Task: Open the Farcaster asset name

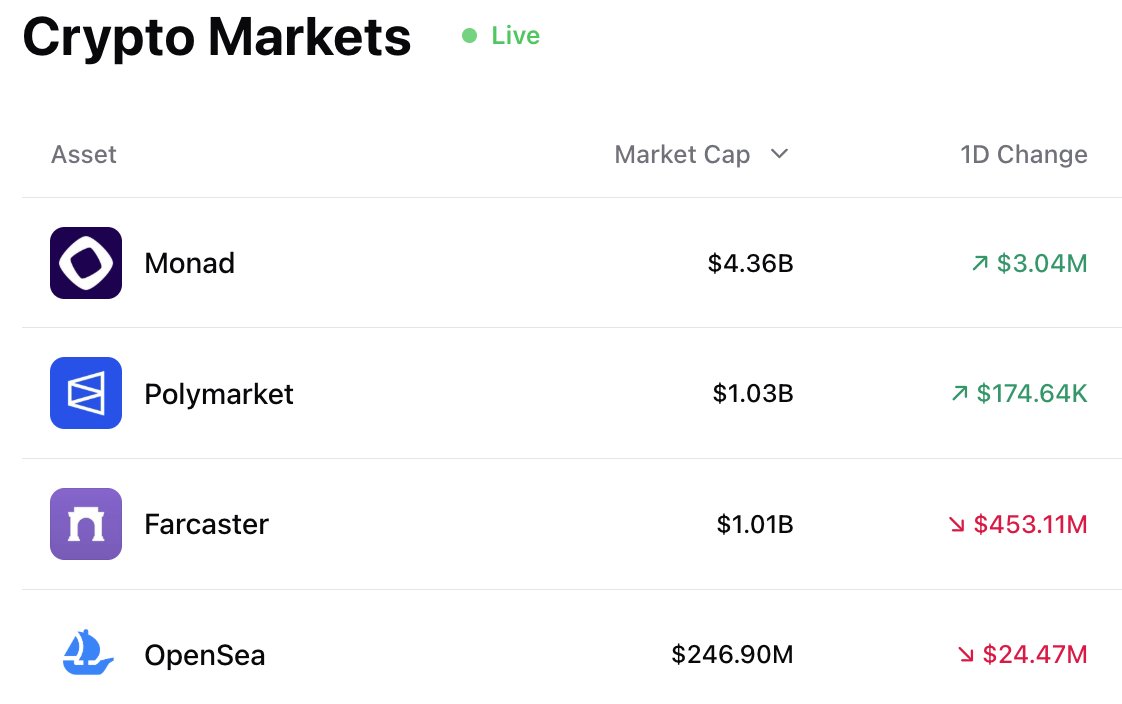Action: tap(206, 524)
